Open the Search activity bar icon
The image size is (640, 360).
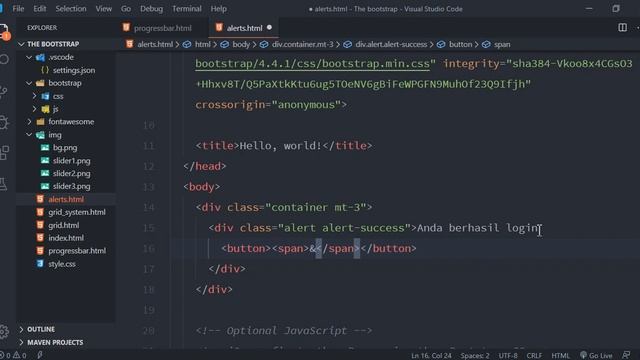(x=4, y=60)
